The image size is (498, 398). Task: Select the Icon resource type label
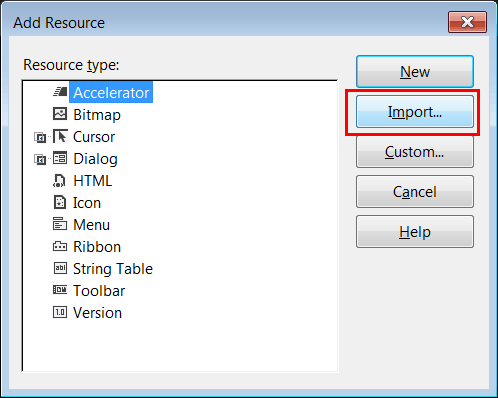click(87, 203)
